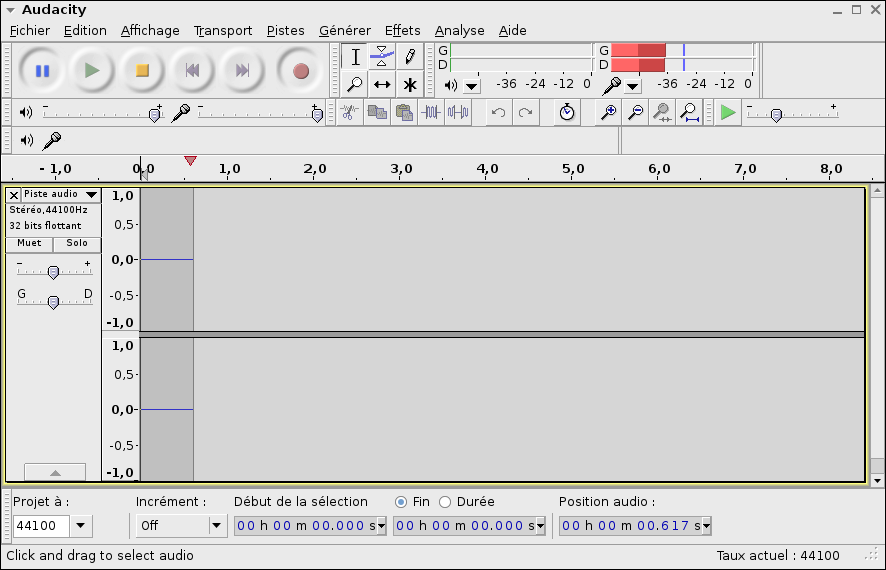The height and width of the screenshot is (570, 886).
Task: Click the device toolbar microphone icon
Action: tap(52, 140)
